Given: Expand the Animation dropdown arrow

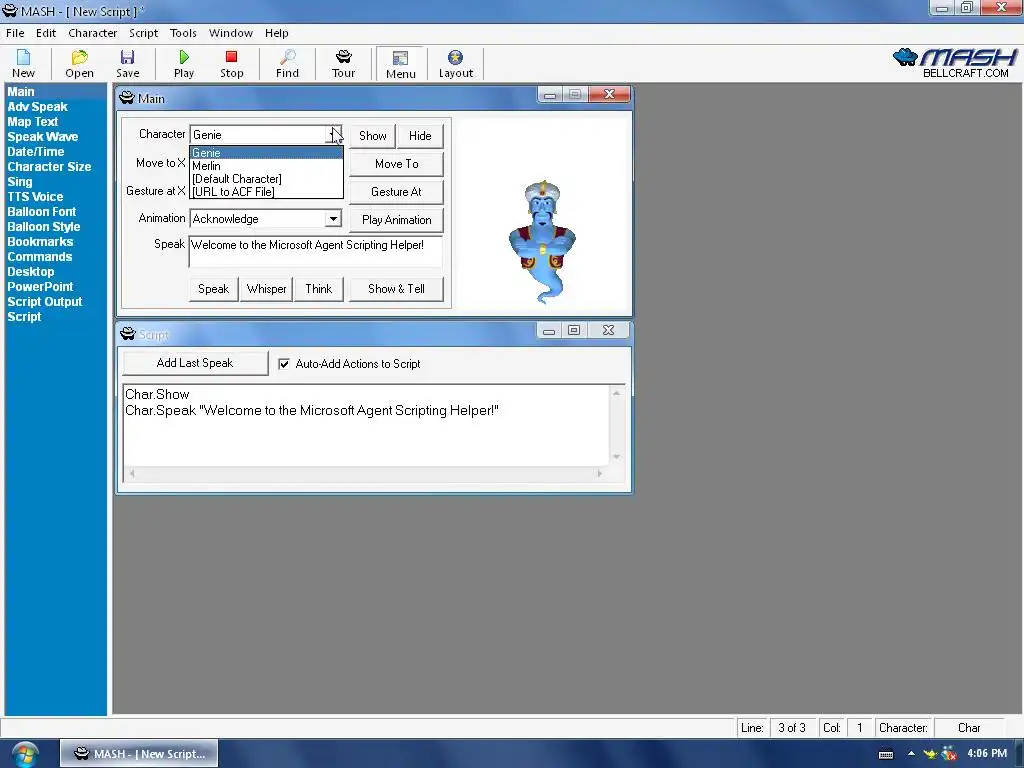Looking at the screenshot, I should pyautogui.click(x=333, y=218).
